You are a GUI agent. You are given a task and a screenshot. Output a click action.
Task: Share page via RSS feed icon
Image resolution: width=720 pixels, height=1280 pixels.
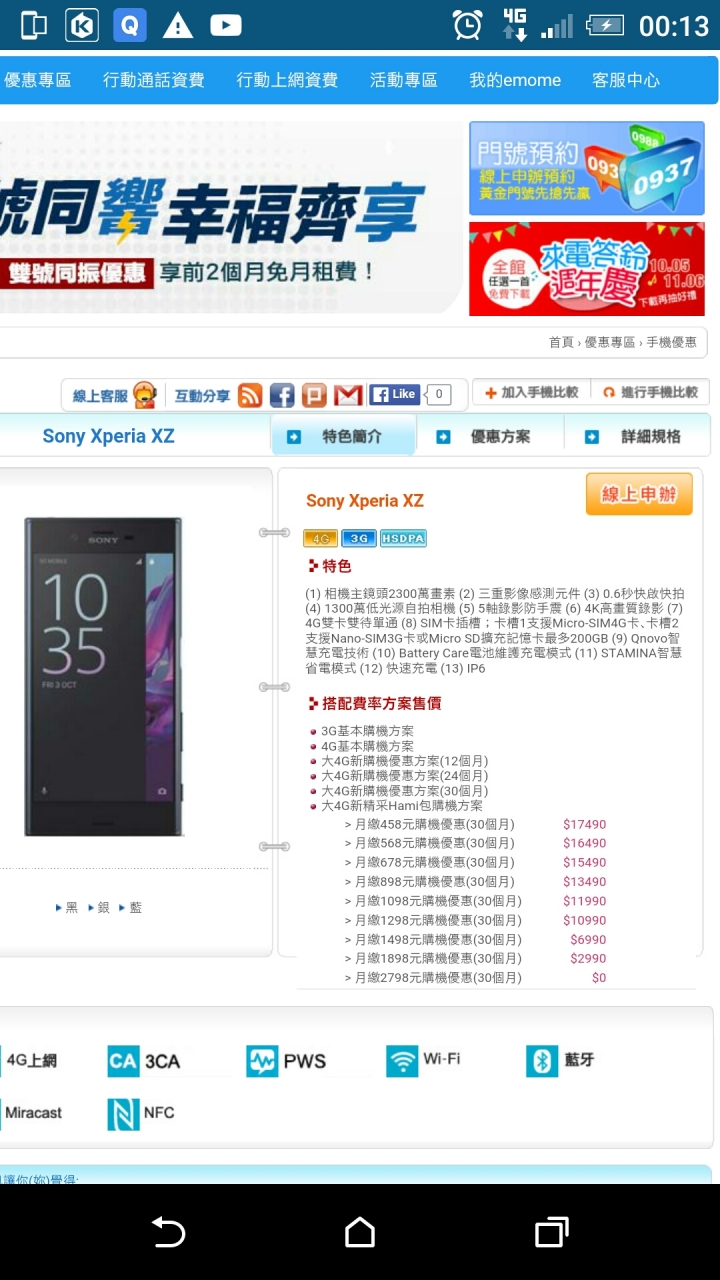250,395
